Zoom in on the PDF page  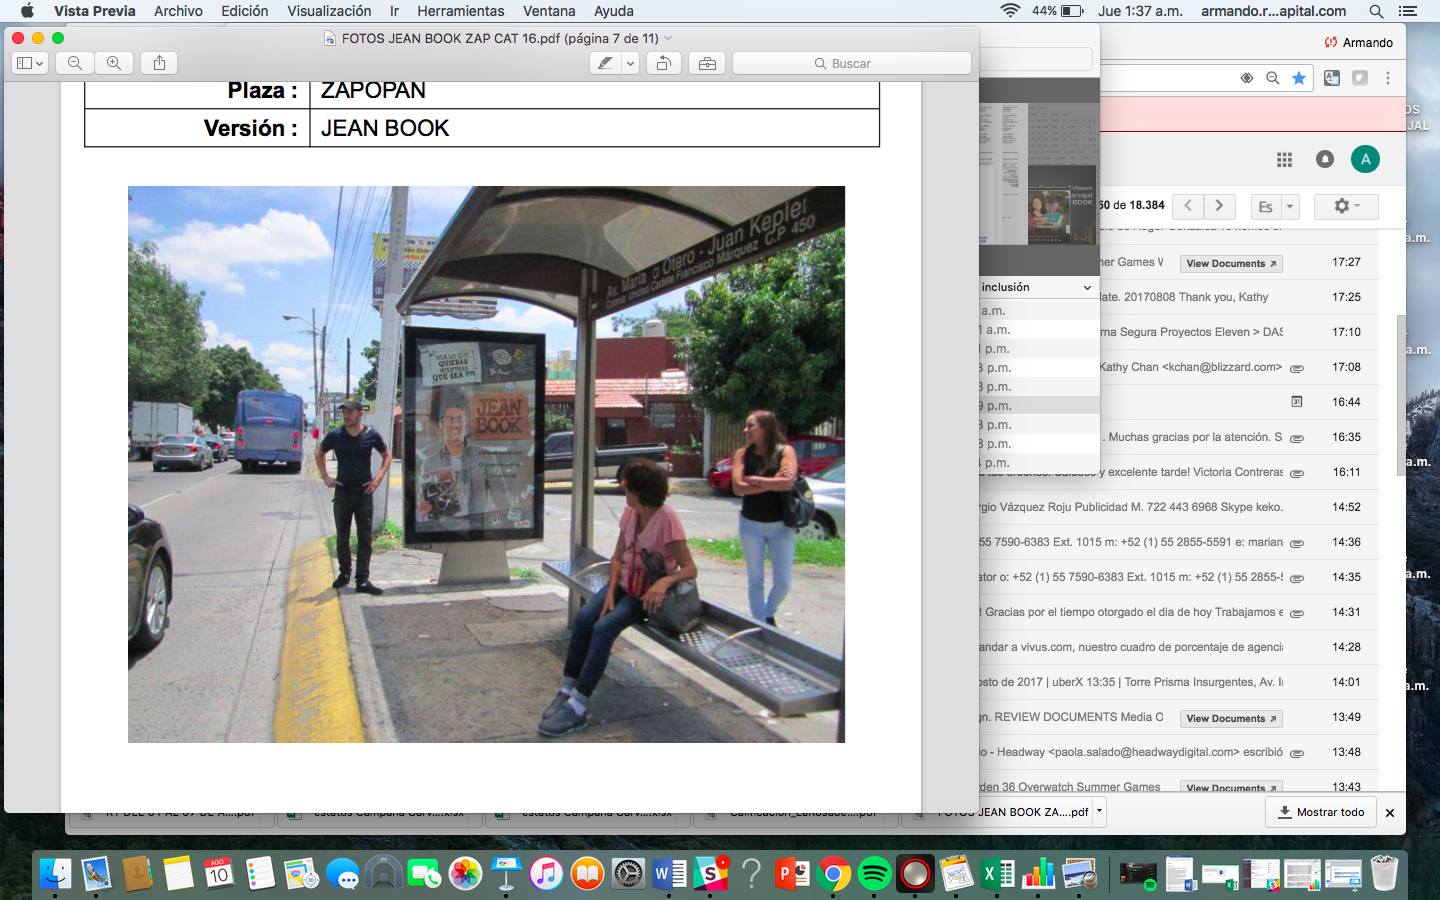[114, 63]
